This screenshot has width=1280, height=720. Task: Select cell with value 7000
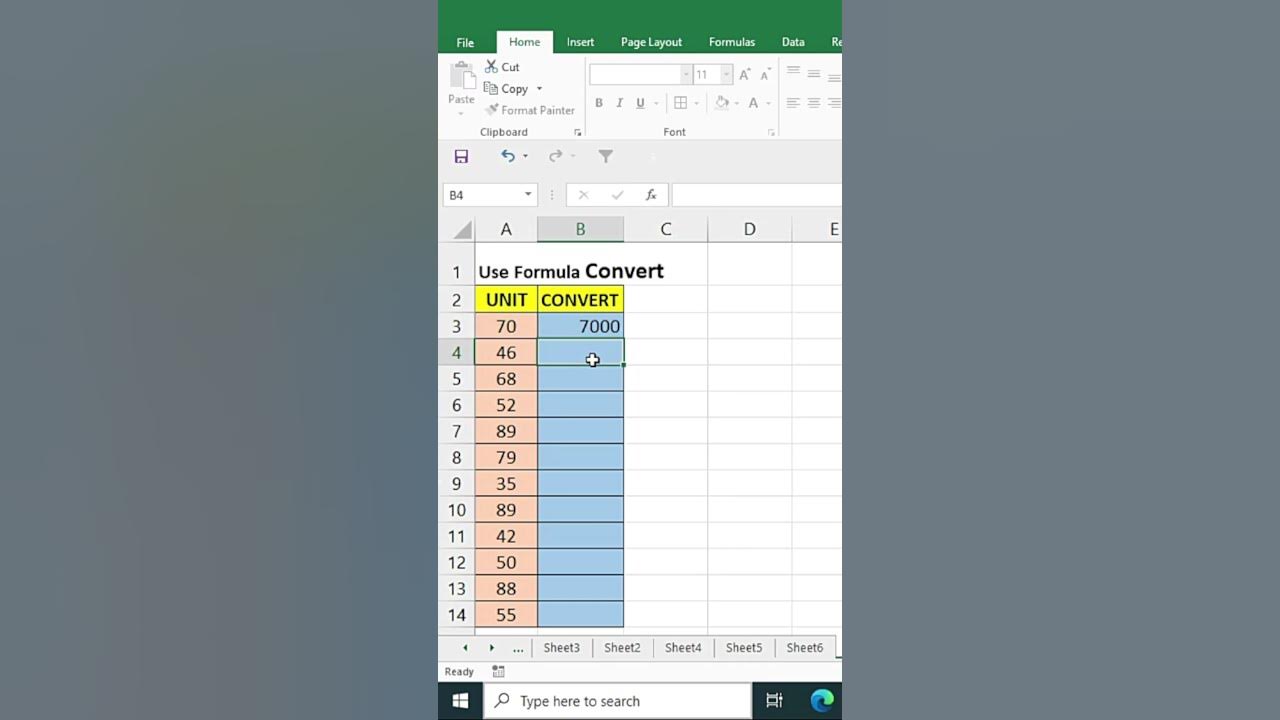(x=580, y=326)
